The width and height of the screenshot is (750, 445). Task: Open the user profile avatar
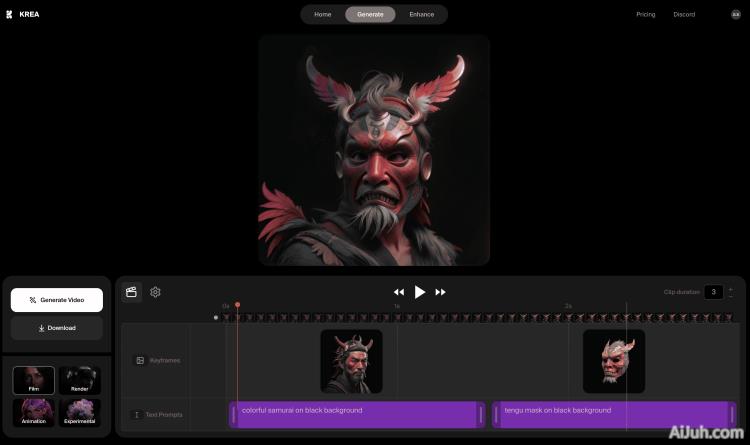(x=736, y=14)
